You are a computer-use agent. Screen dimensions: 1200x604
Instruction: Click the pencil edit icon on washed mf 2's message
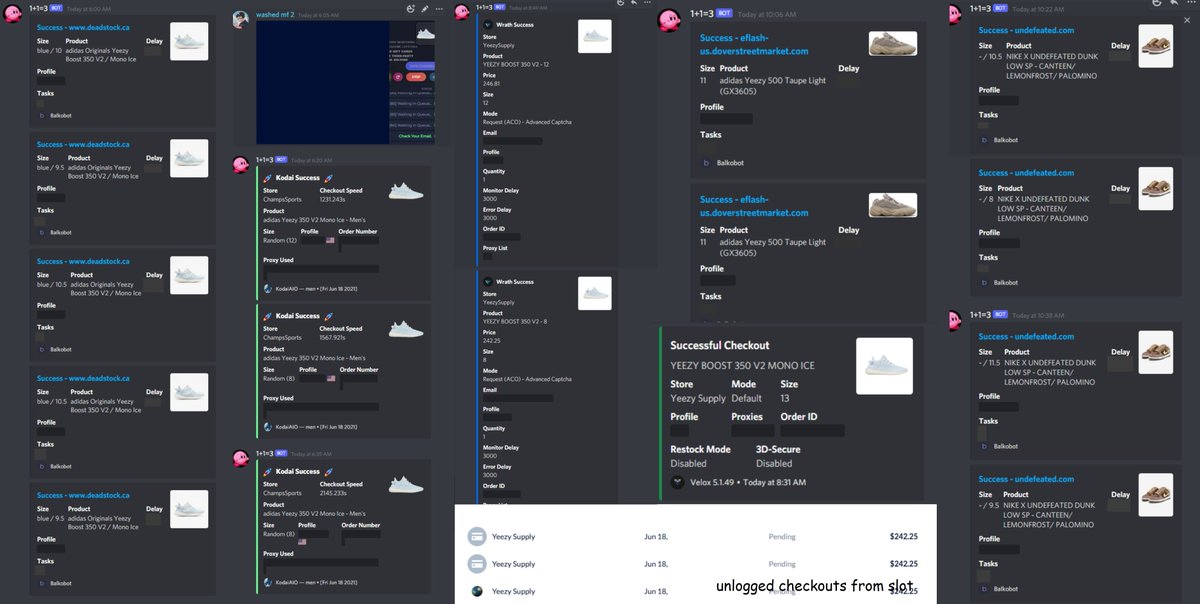pyautogui.click(x=424, y=7)
